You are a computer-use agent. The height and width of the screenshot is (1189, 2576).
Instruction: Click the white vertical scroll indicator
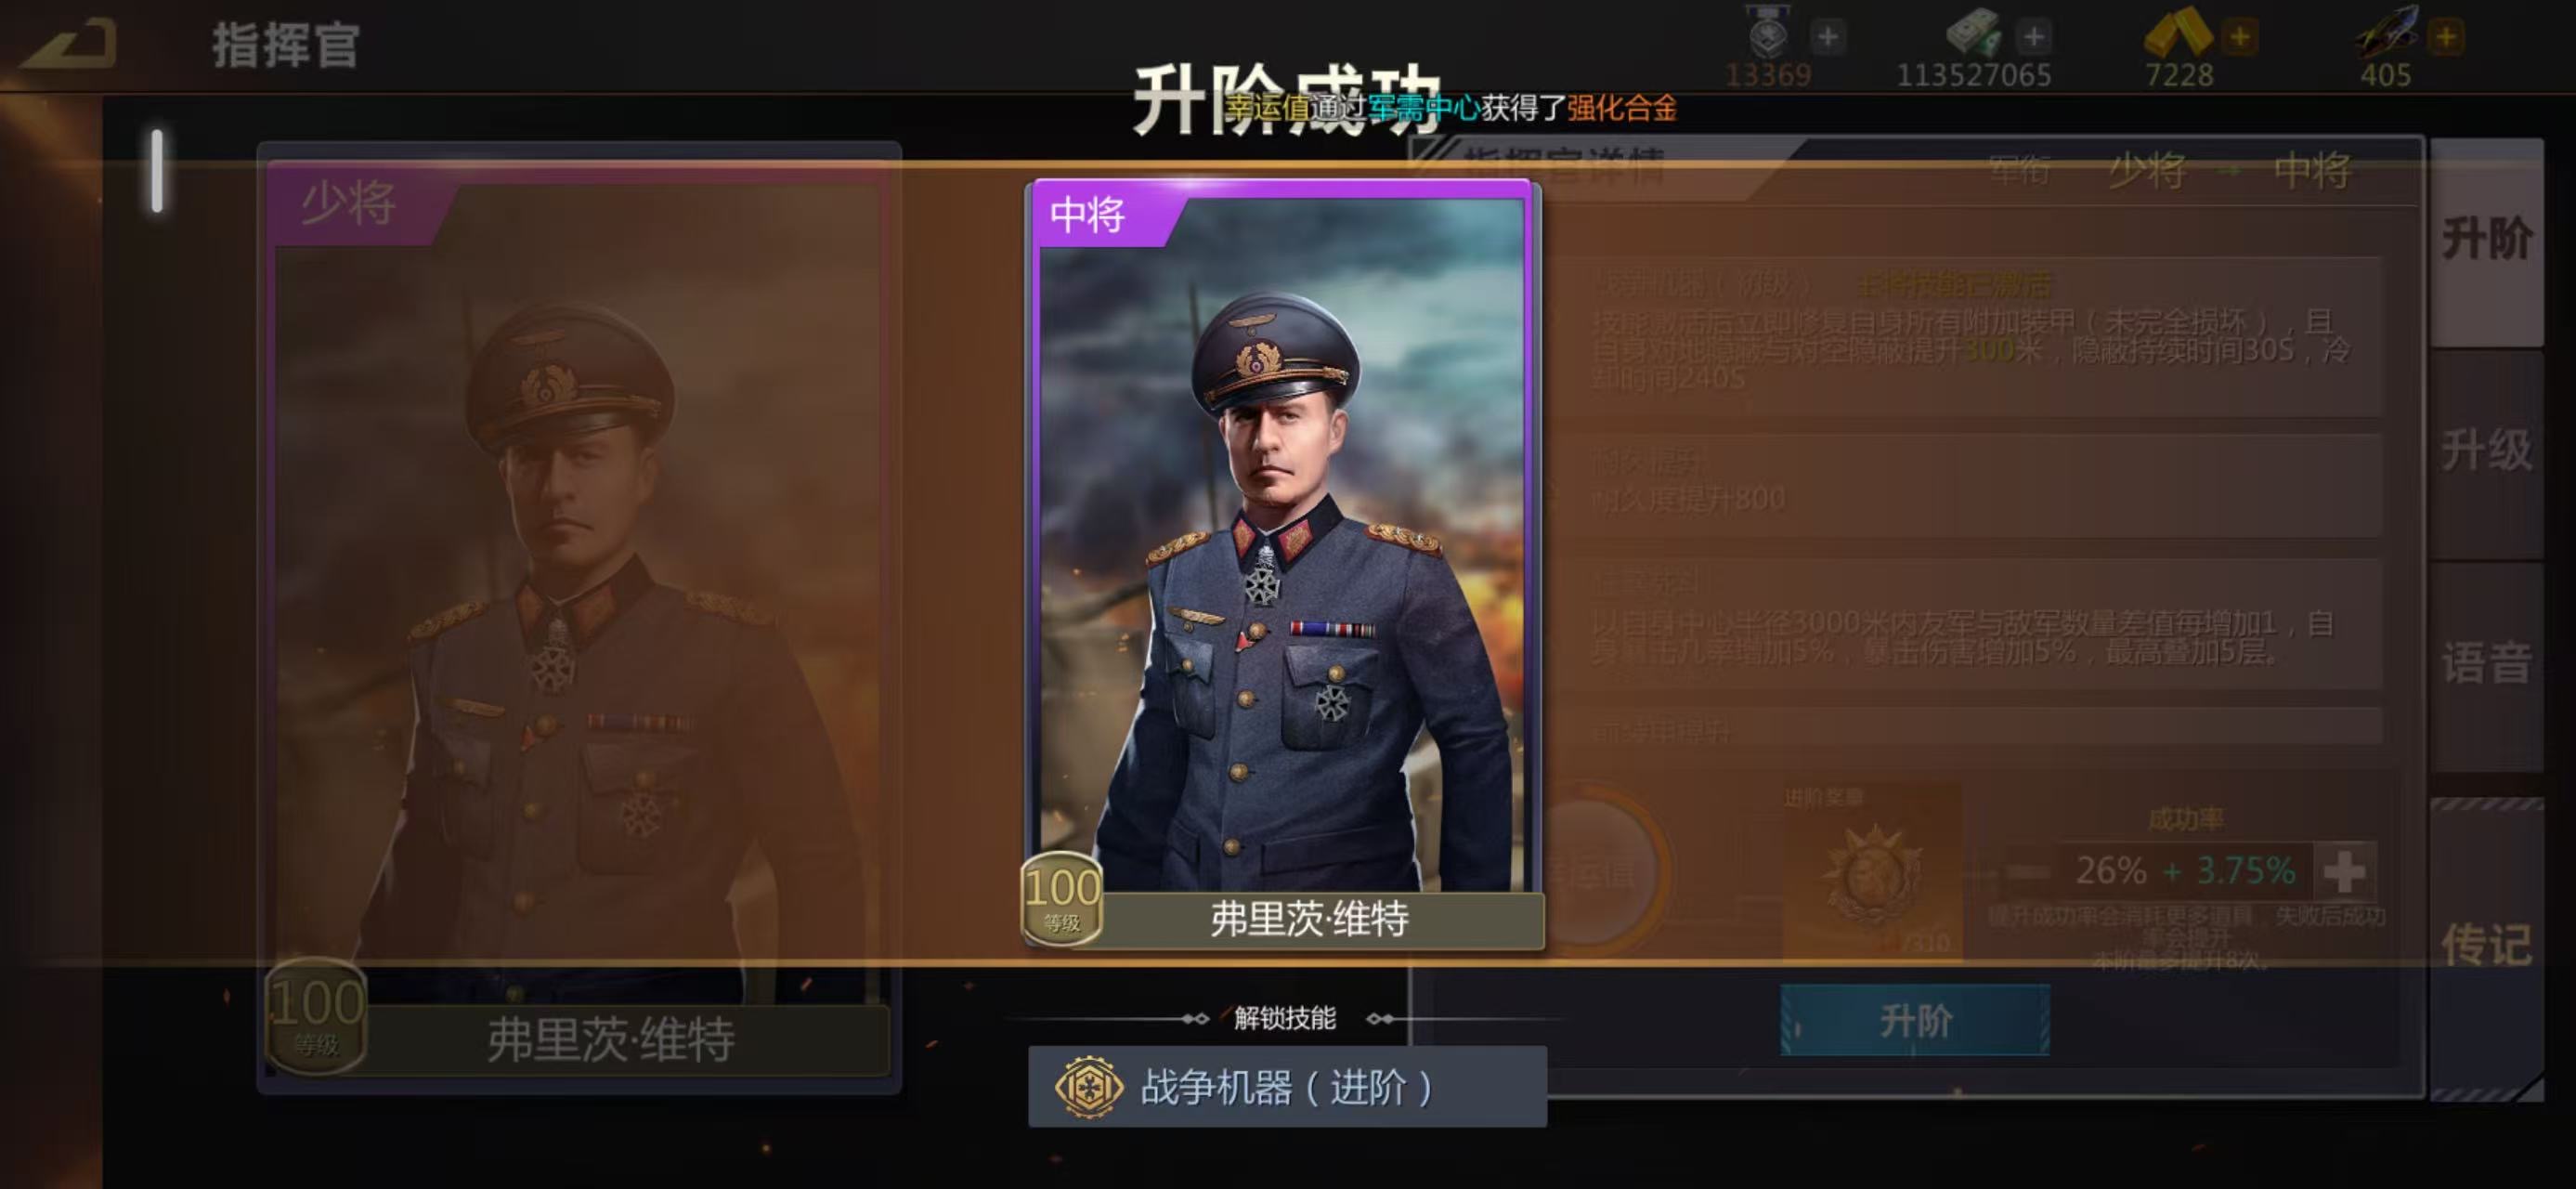click(157, 170)
